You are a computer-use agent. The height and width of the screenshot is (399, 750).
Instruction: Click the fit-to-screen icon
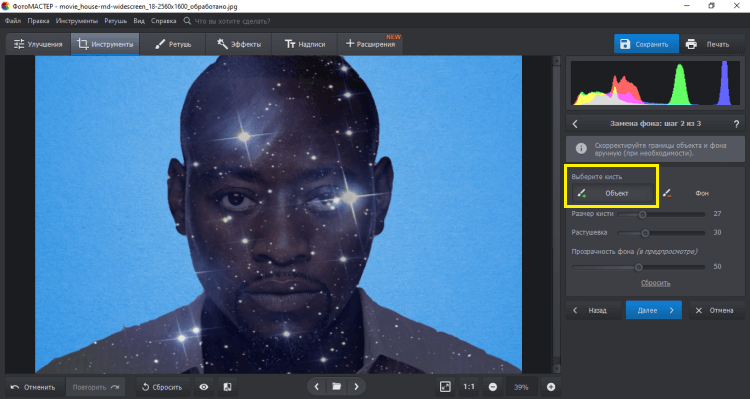point(445,387)
